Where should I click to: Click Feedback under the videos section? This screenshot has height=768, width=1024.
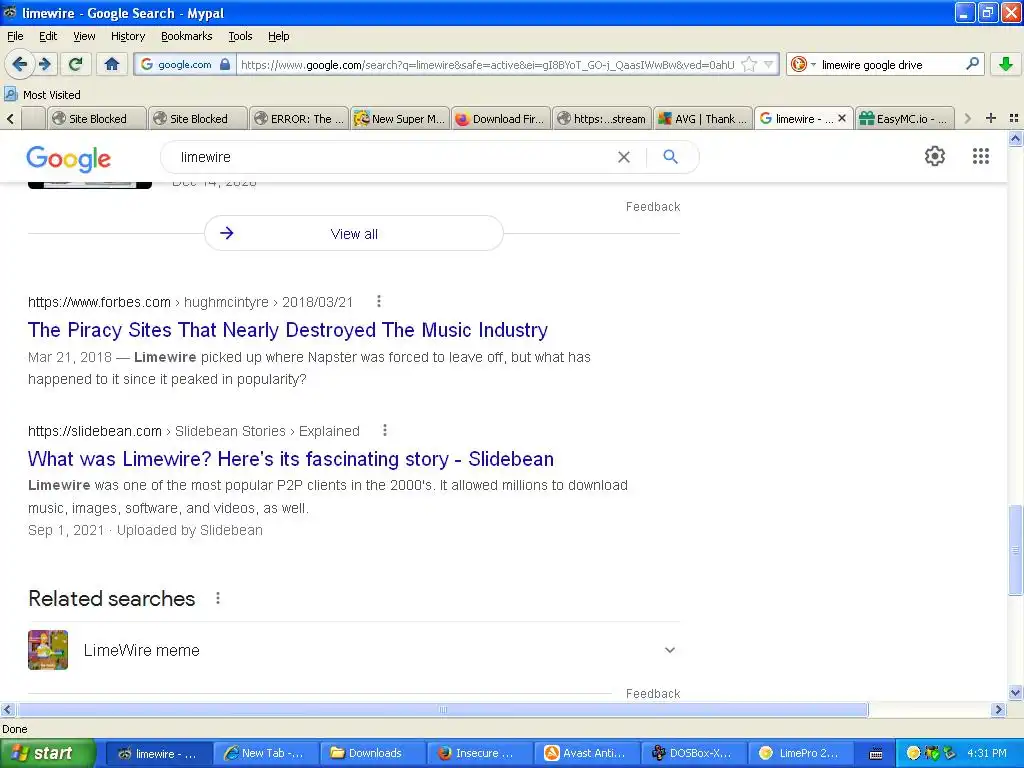(x=653, y=206)
